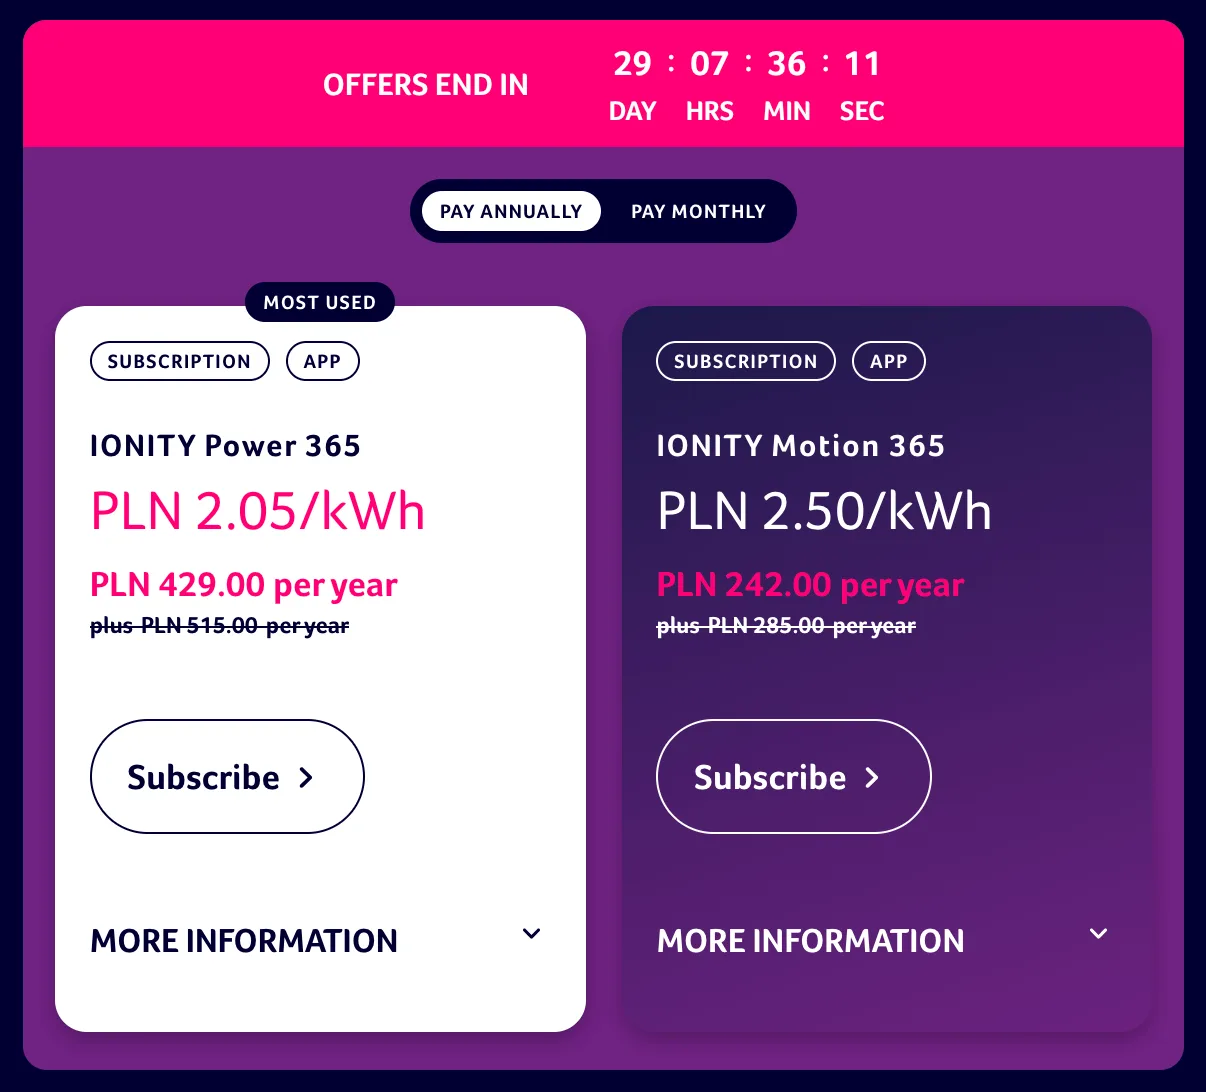Image resolution: width=1206 pixels, height=1092 pixels.
Task: Click Subscription tag on Power 365 card
Action: (x=179, y=361)
